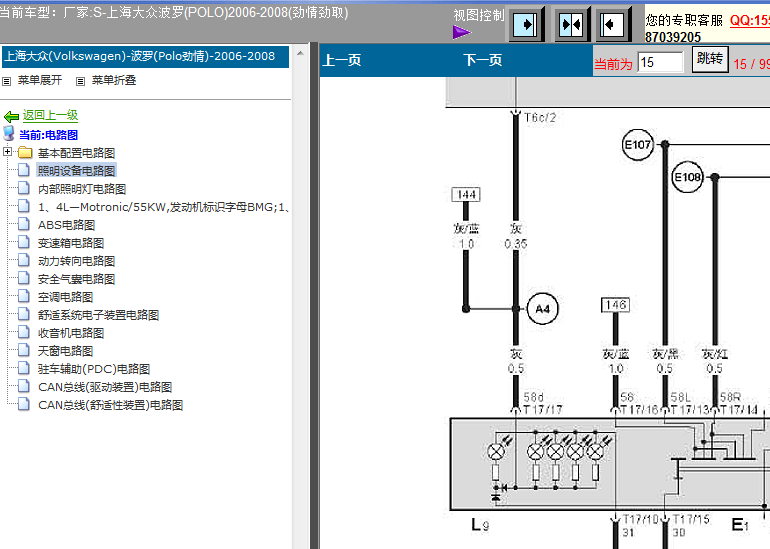Click the center-split view control icon
Viewport: 770px width, 549px height.
[x=571, y=24]
